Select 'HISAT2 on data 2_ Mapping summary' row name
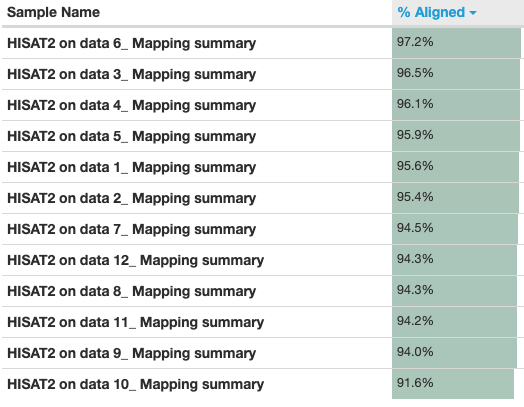The width and height of the screenshot is (524, 407). click(132, 198)
